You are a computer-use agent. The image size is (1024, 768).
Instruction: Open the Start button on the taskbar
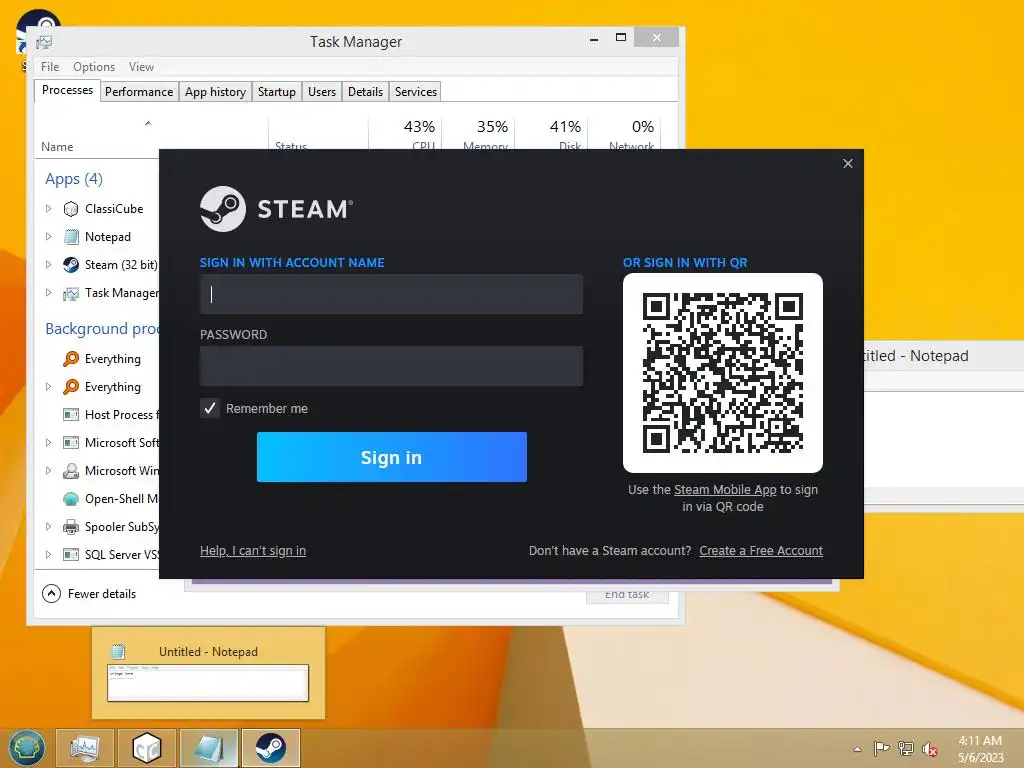tap(27, 748)
